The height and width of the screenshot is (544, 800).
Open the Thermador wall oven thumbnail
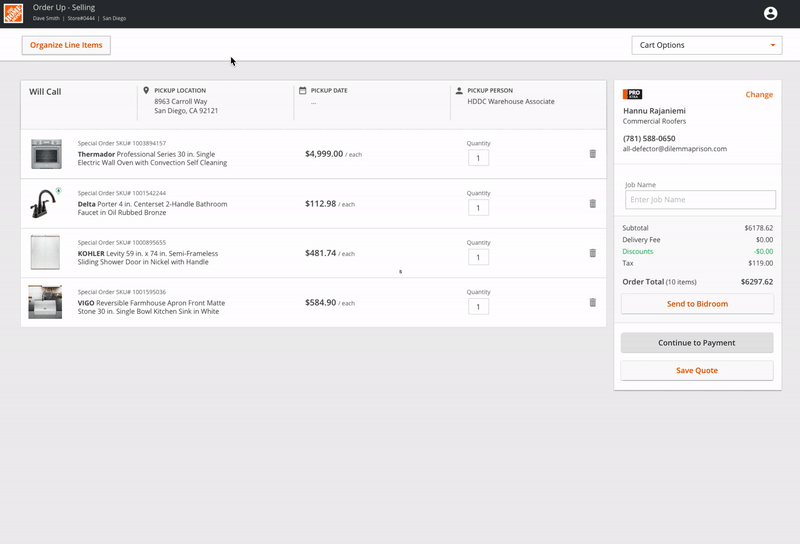pos(46,154)
